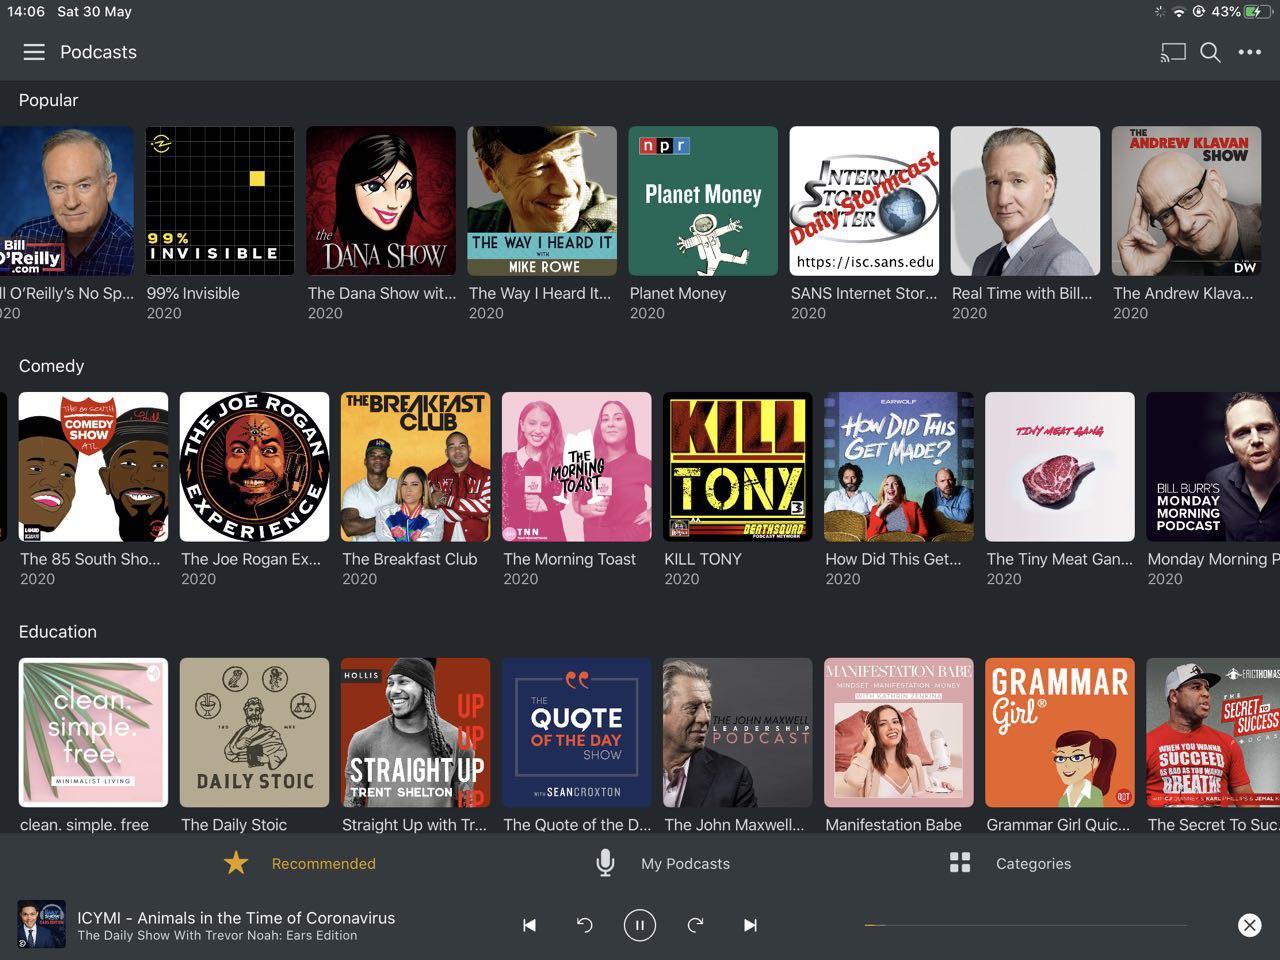Tap the '99% Invisible' title text
1280x960 pixels.
tap(193, 293)
